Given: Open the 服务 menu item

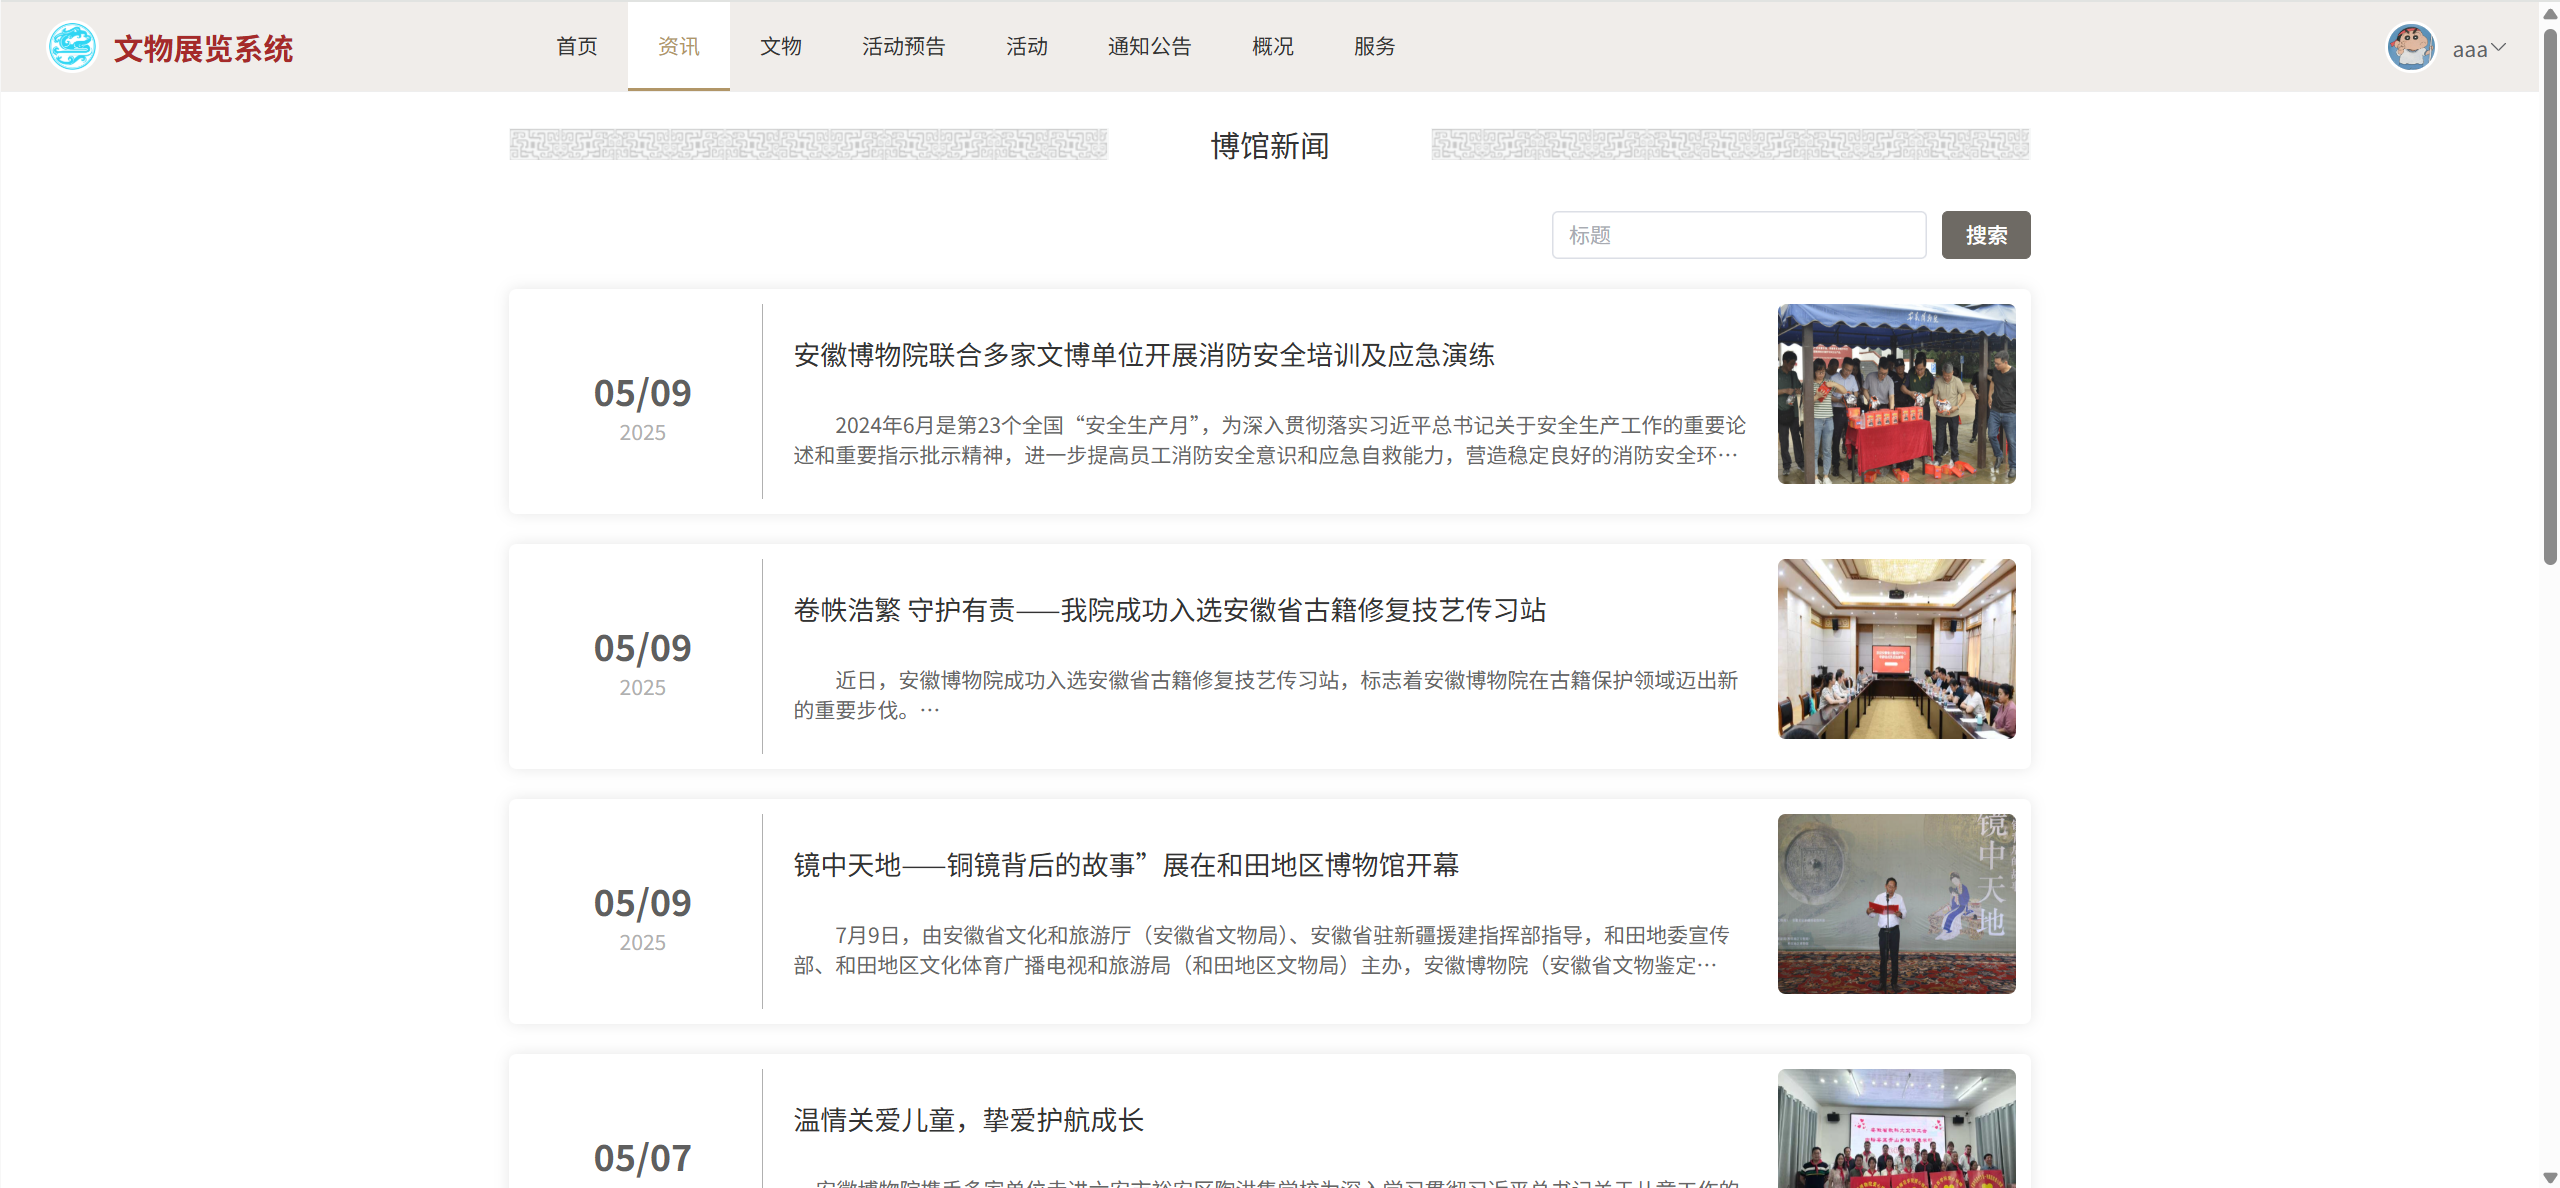Looking at the screenshot, I should tap(1375, 46).
